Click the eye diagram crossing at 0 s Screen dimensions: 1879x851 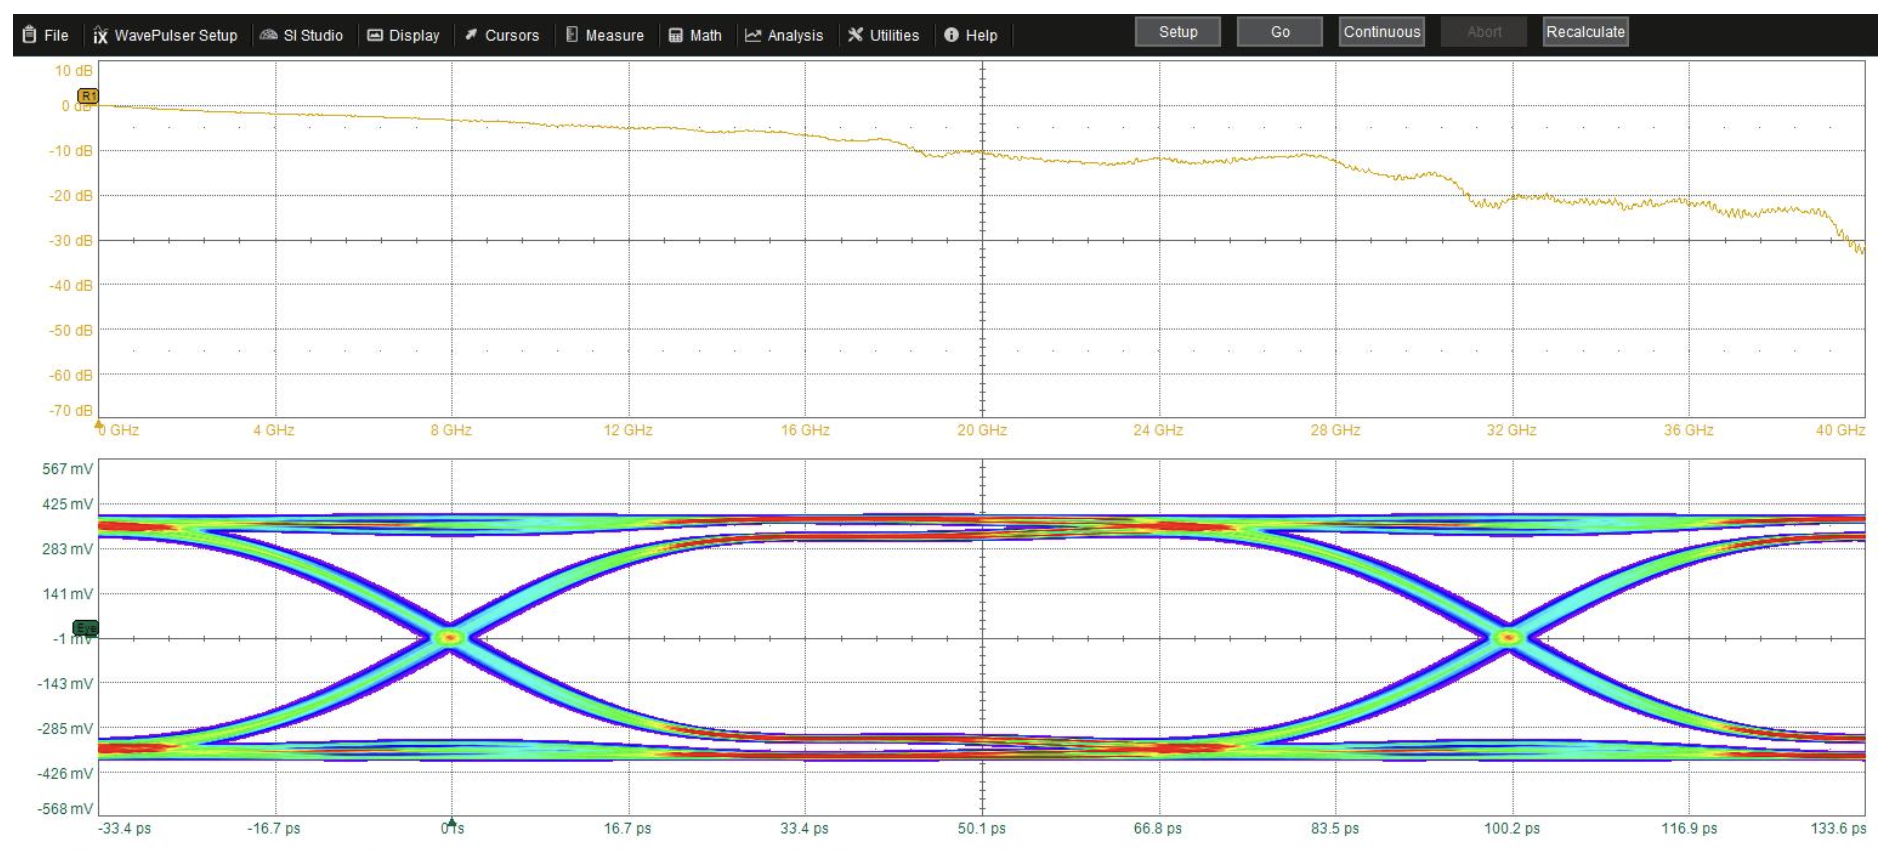coord(451,637)
